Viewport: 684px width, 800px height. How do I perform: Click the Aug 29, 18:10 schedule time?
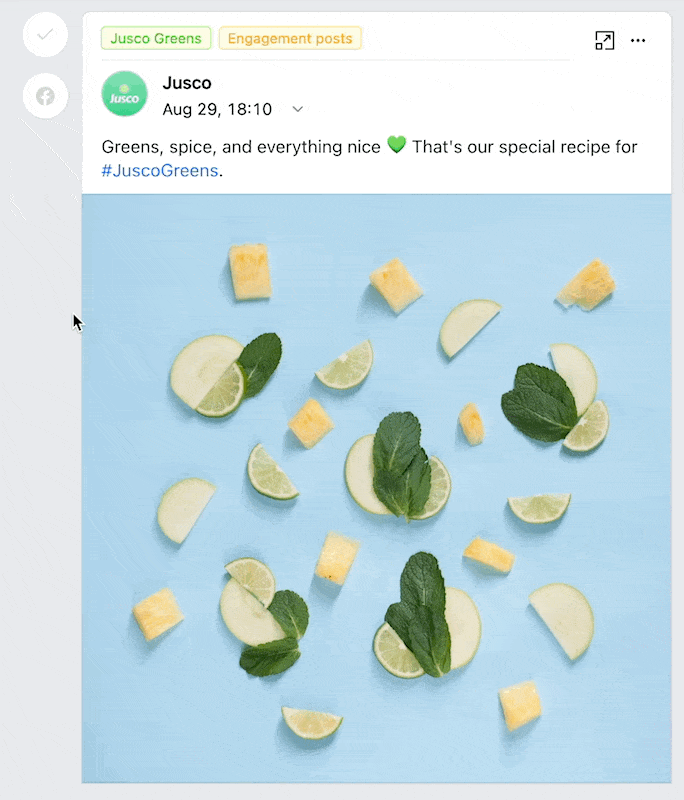coord(217,109)
